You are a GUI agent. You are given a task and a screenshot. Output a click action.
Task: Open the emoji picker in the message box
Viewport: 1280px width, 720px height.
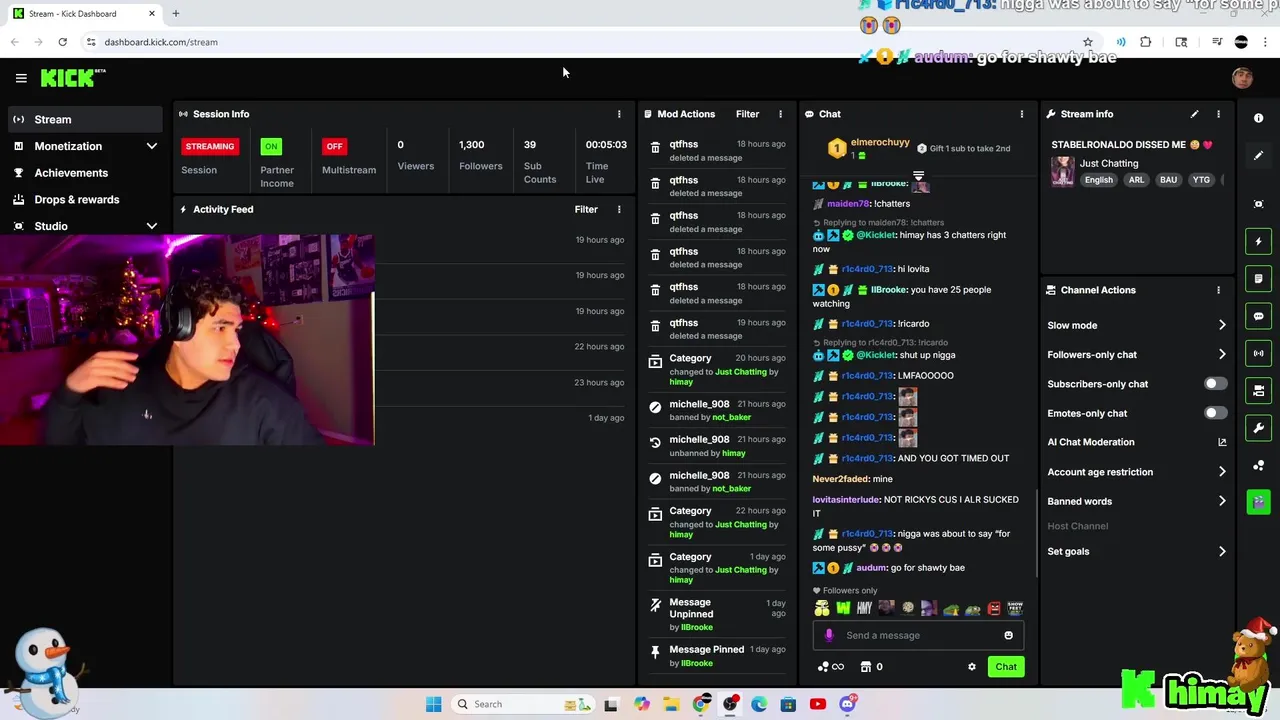1008,635
